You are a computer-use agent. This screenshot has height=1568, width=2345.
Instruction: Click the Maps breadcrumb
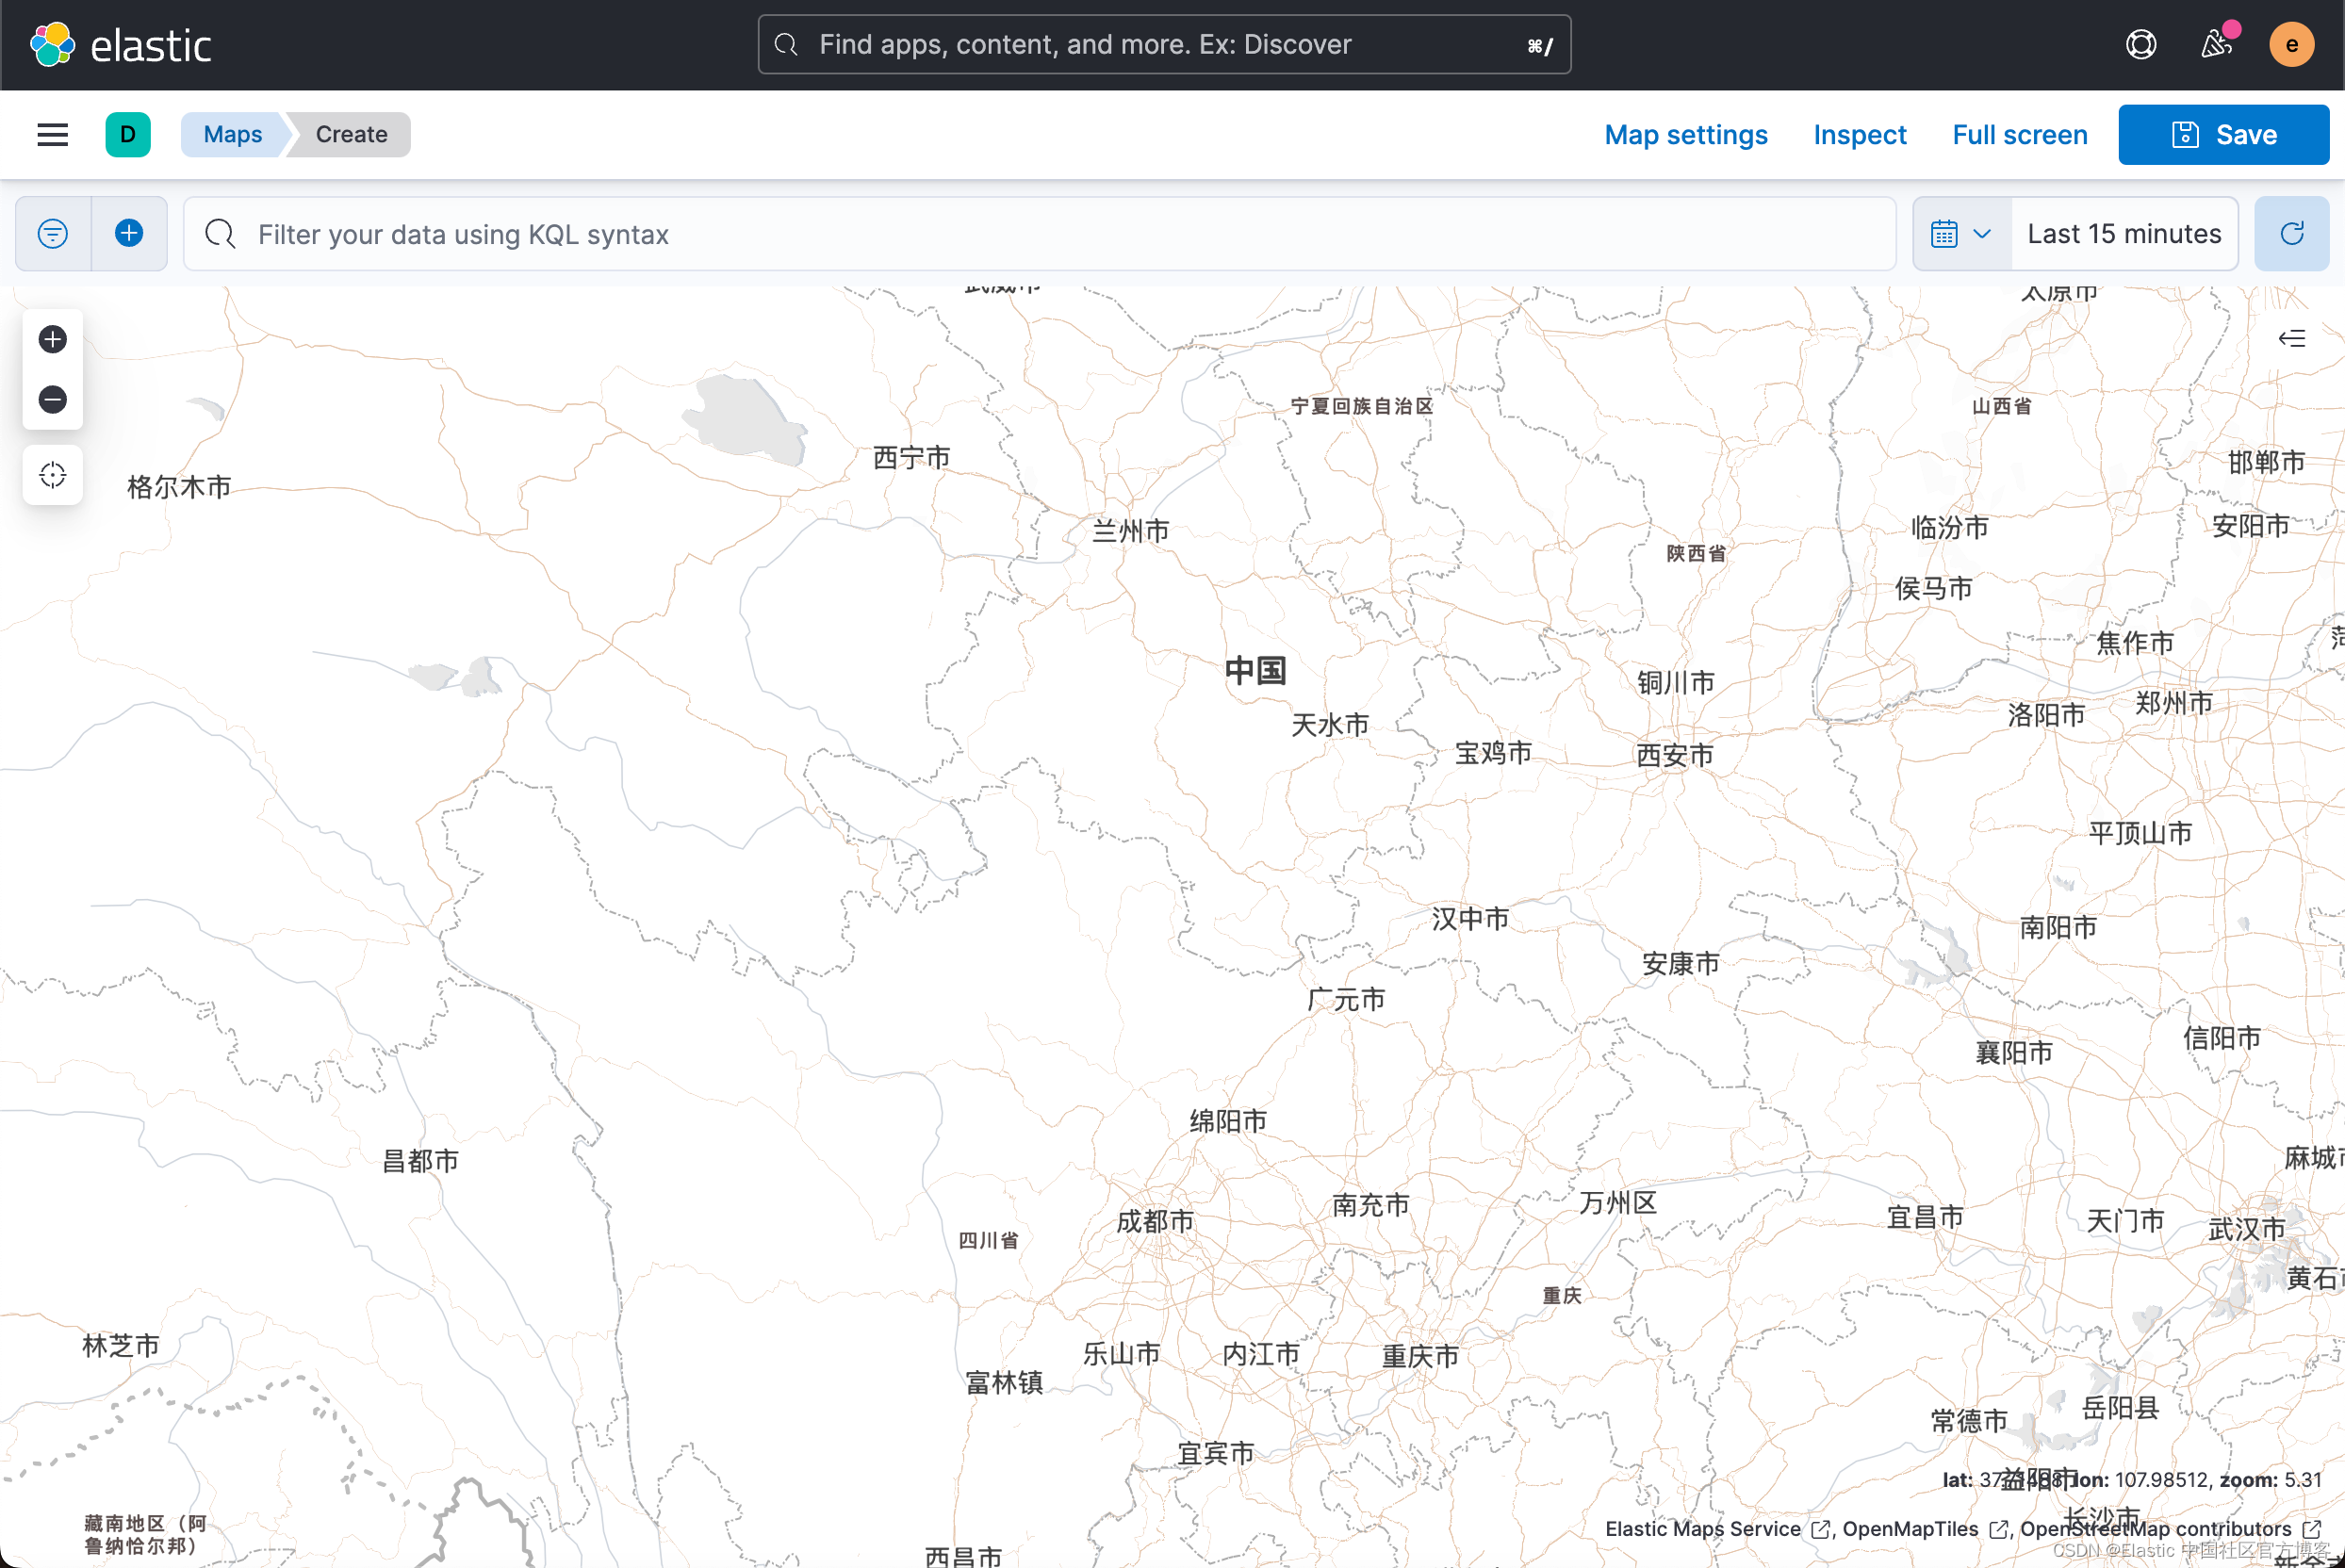pyautogui.click(x=233, y=135)
